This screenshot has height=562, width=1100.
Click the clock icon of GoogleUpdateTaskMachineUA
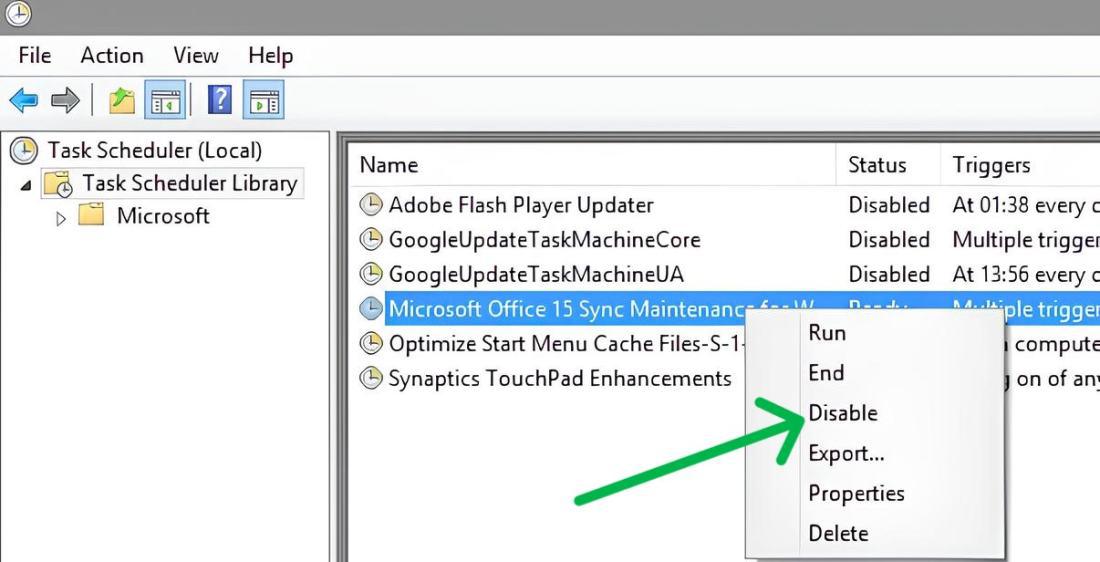click(370, 274)
